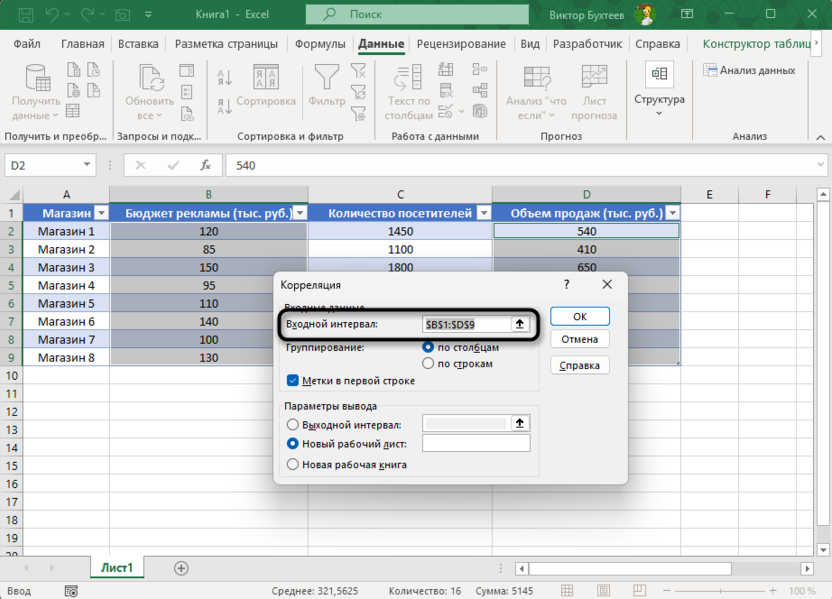The width and height of the screenshot is (832, 599).
Task: Open the Формулы ribbon tab
Action: [320, 44]
